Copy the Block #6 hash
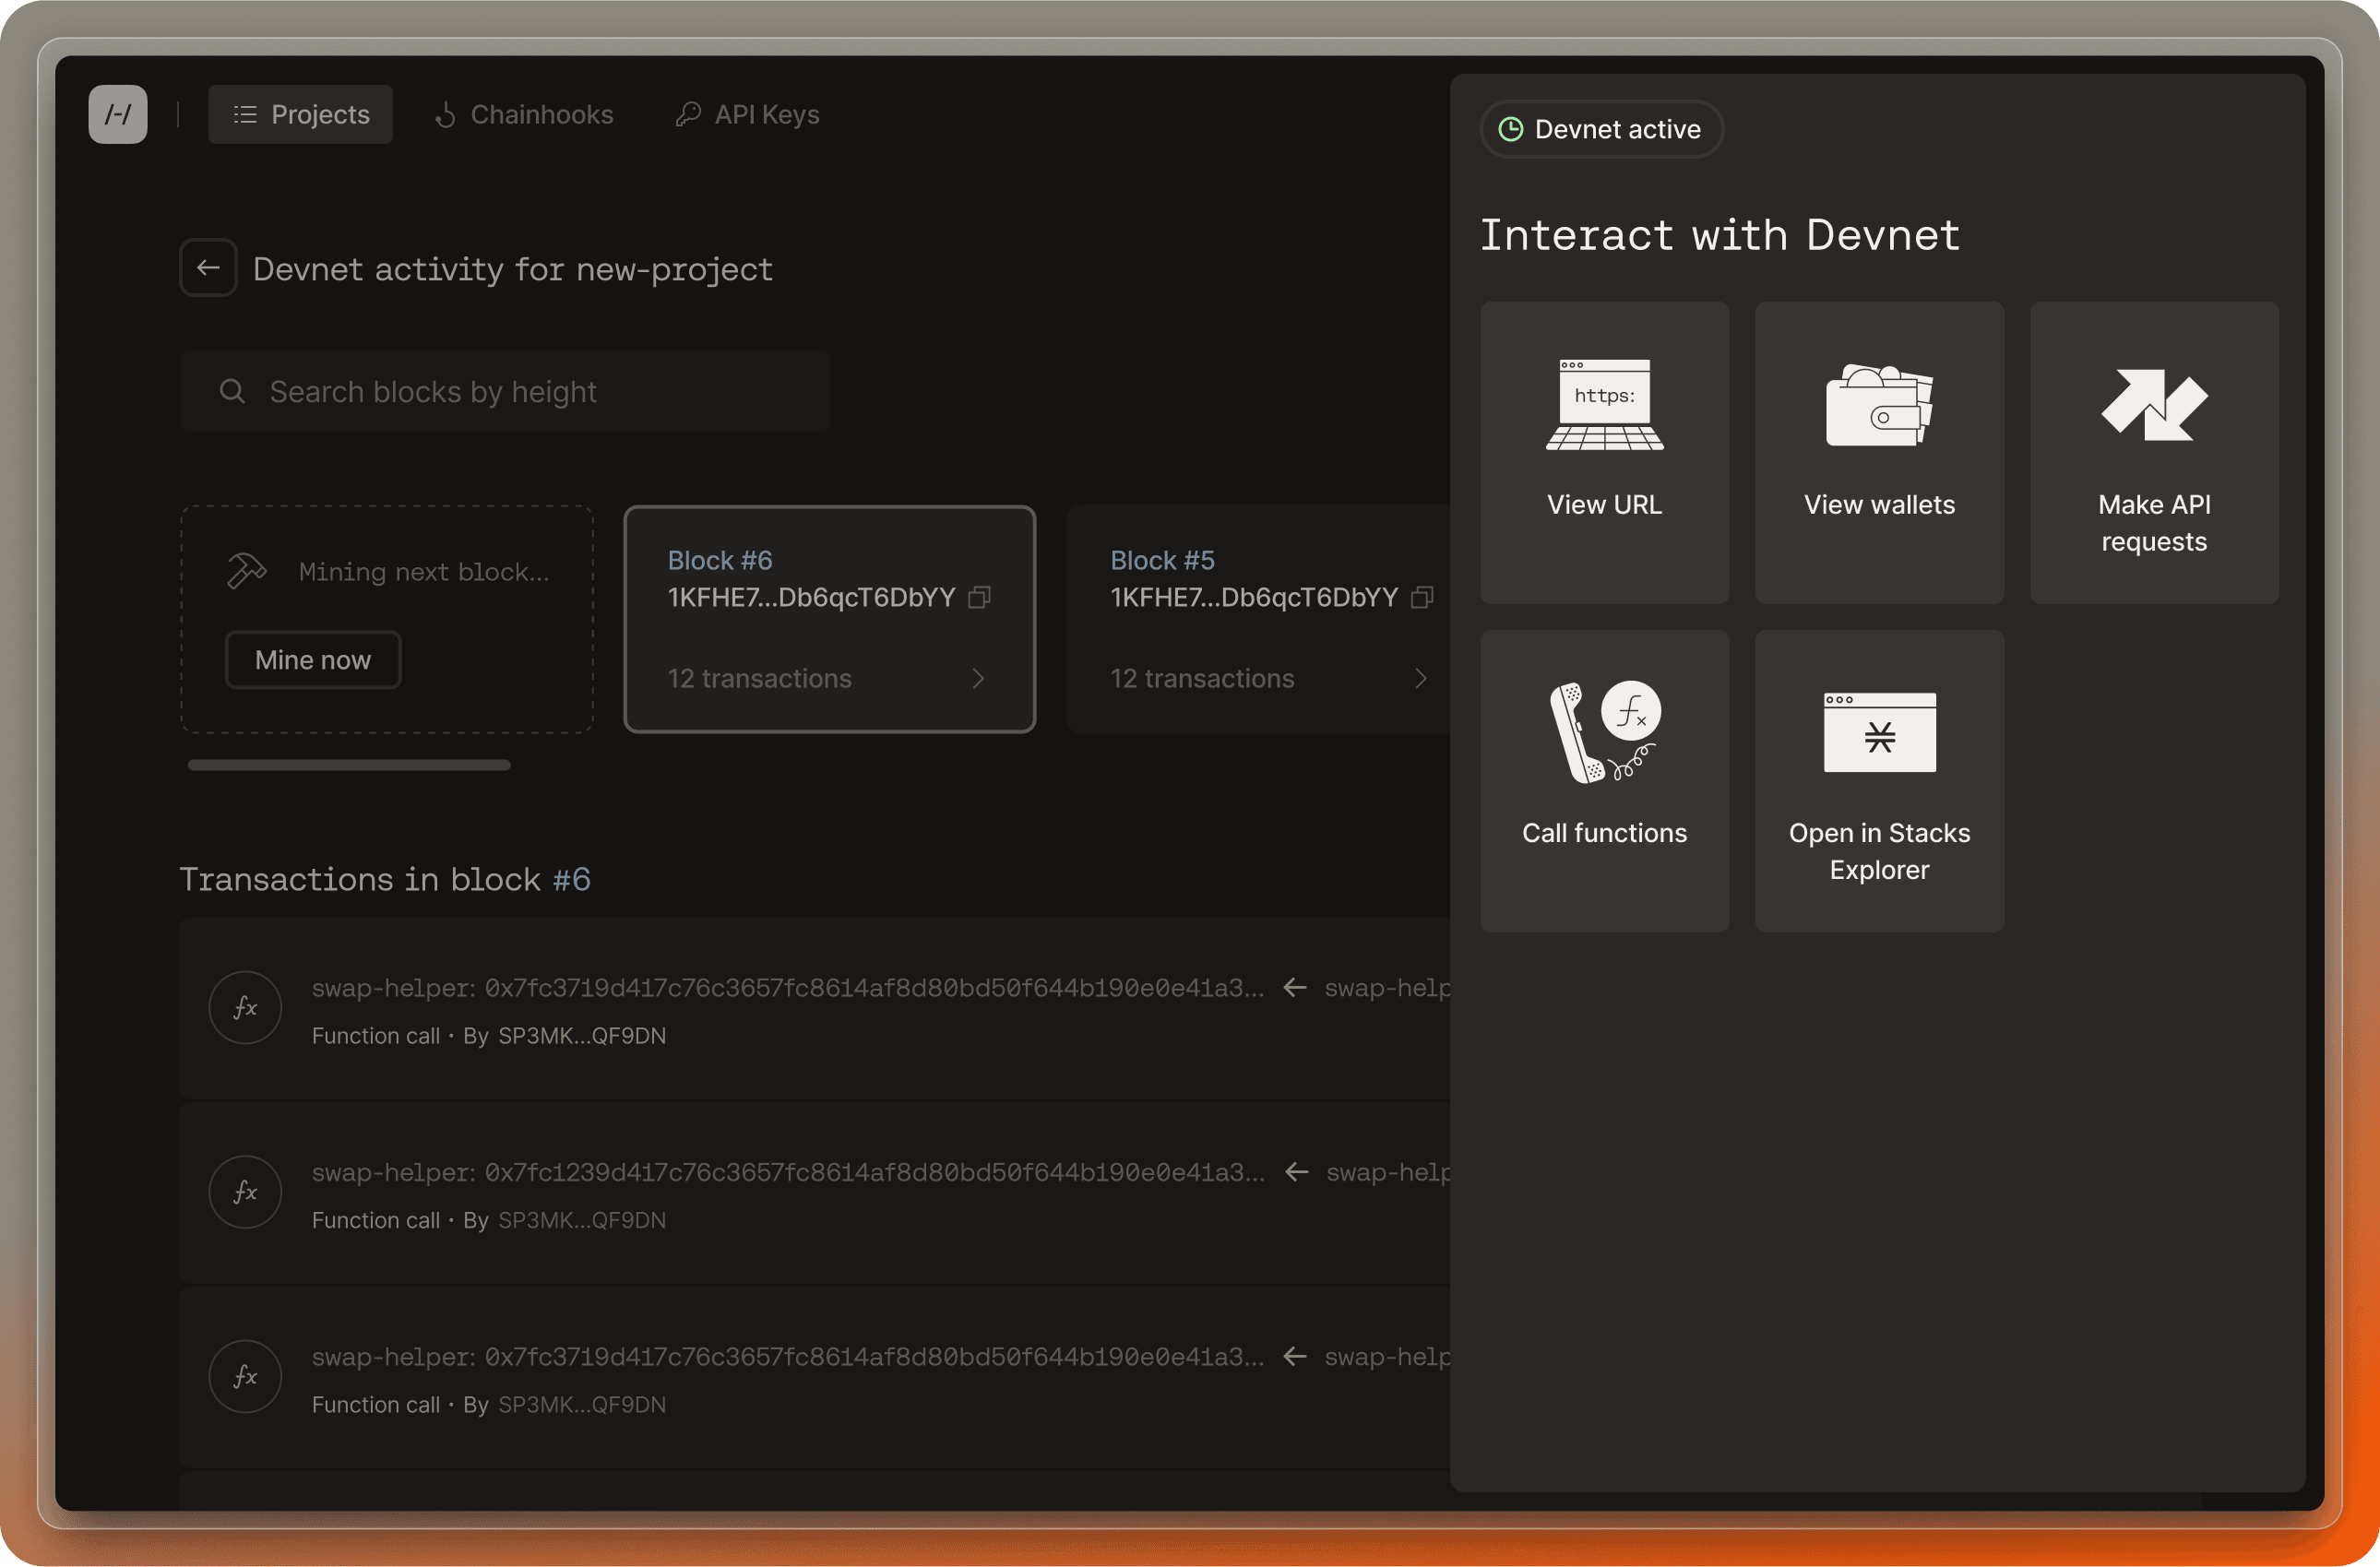The height and width of the screenshot is (1567, 2380). 980,597
